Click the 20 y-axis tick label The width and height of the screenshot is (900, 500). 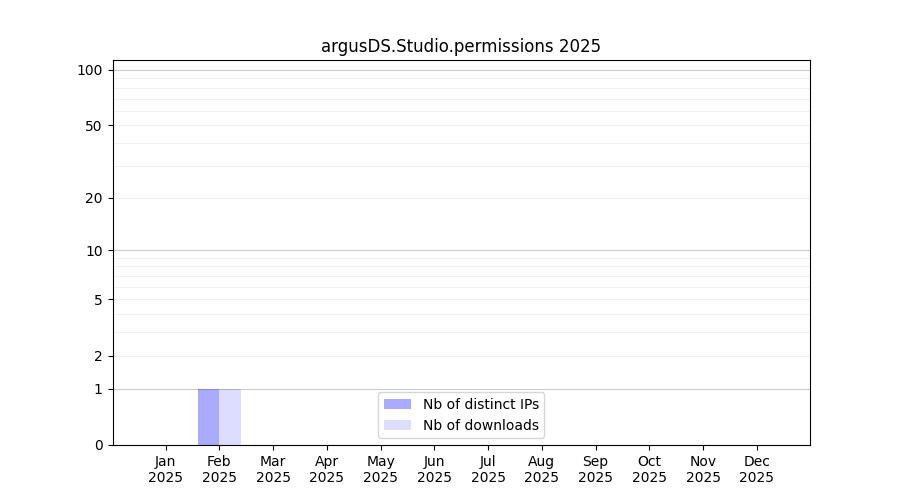click(94, 198)
